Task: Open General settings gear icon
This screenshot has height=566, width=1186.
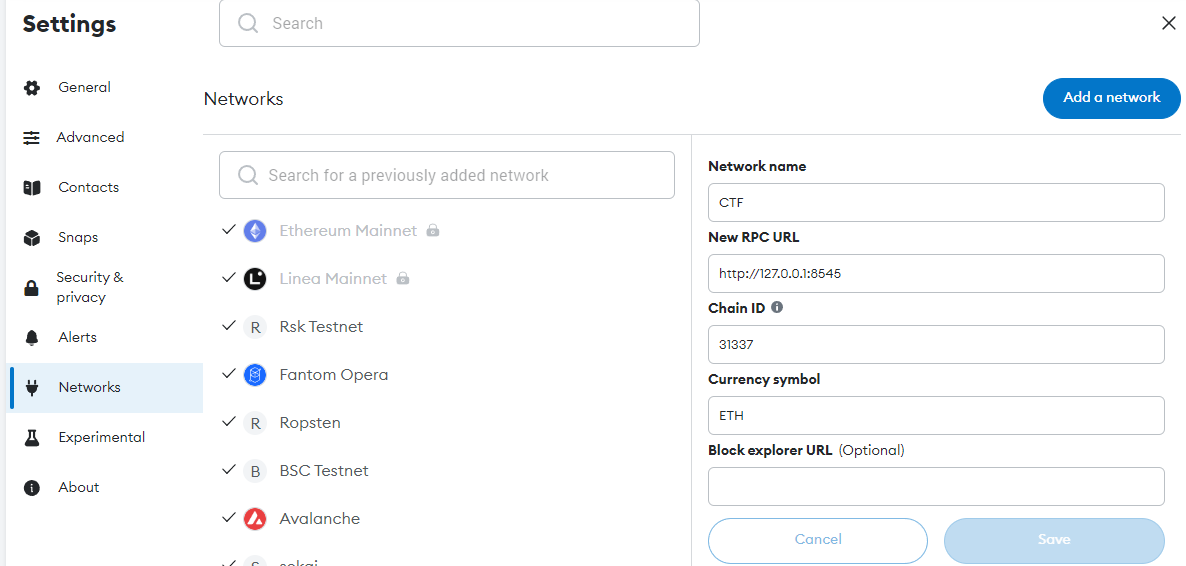Action: pos(31,88)
